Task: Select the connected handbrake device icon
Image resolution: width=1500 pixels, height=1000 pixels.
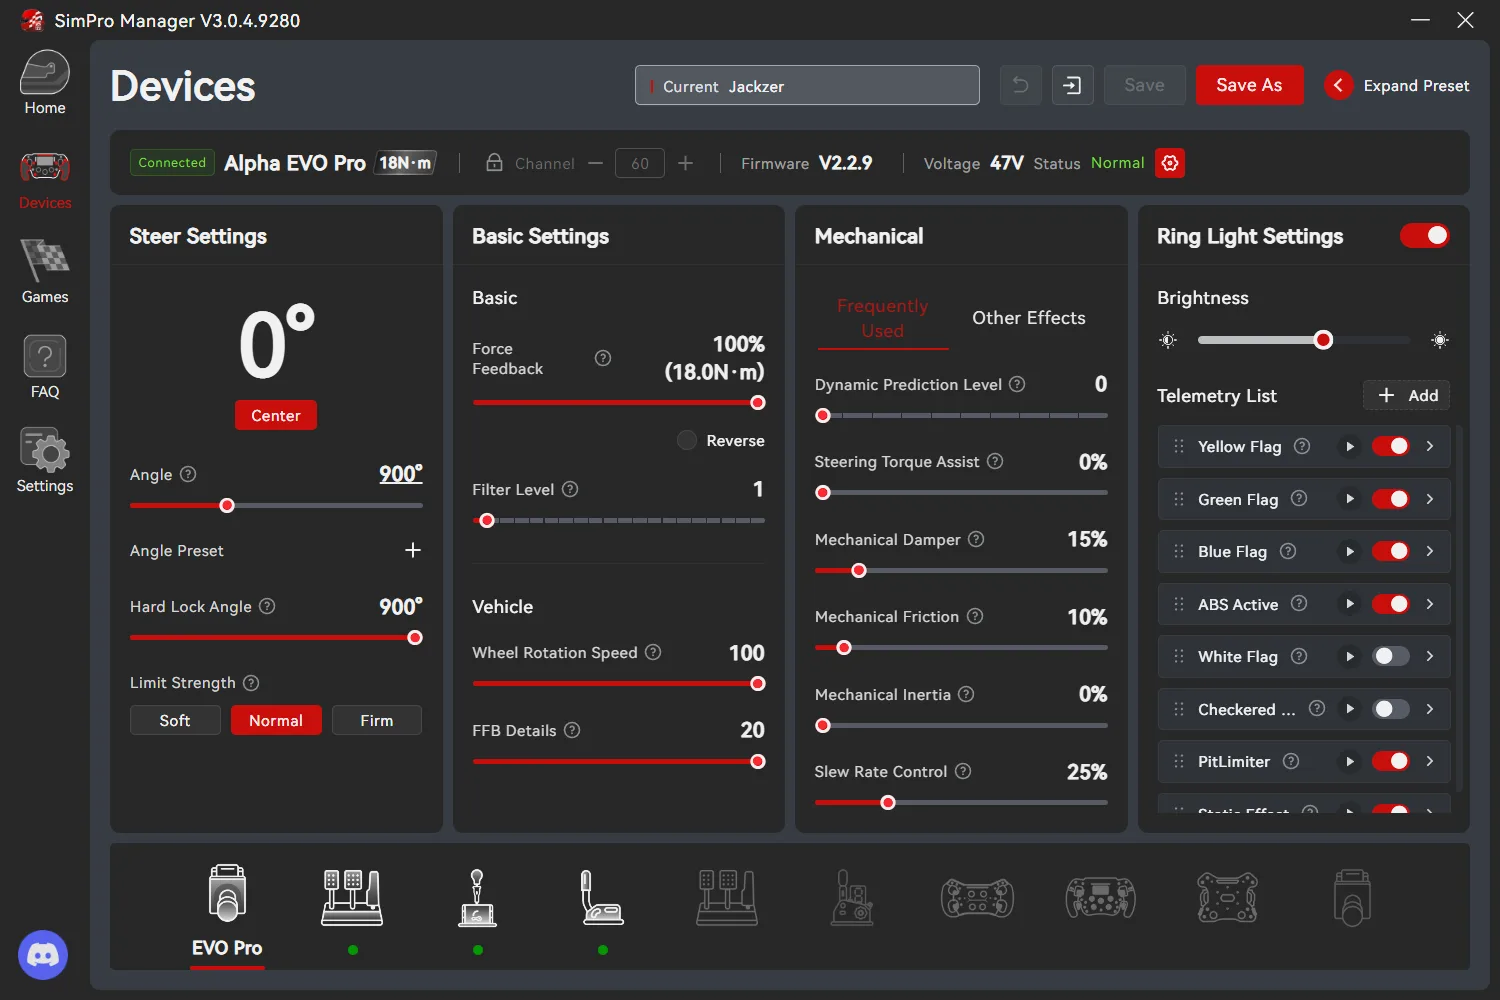Action: click(602, 897)
